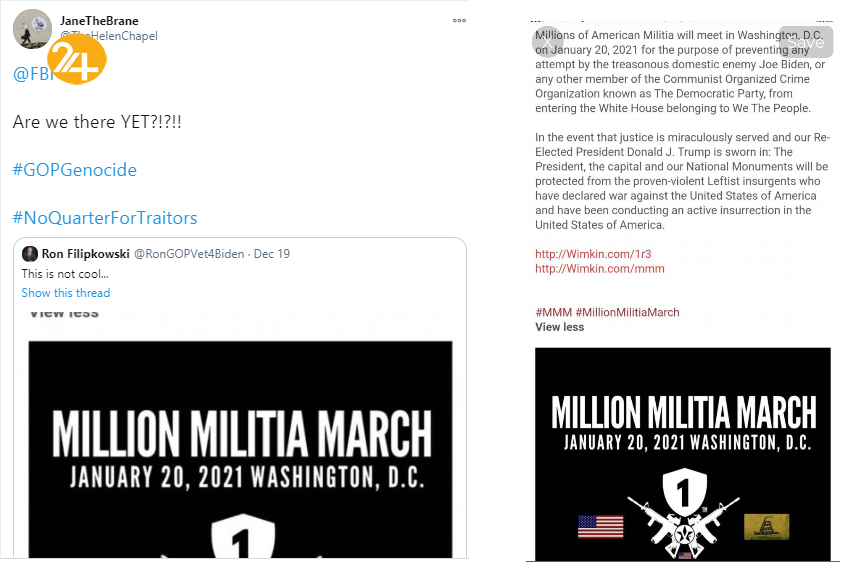Click the Dec 19 tweet date

(x=272, y=254)
